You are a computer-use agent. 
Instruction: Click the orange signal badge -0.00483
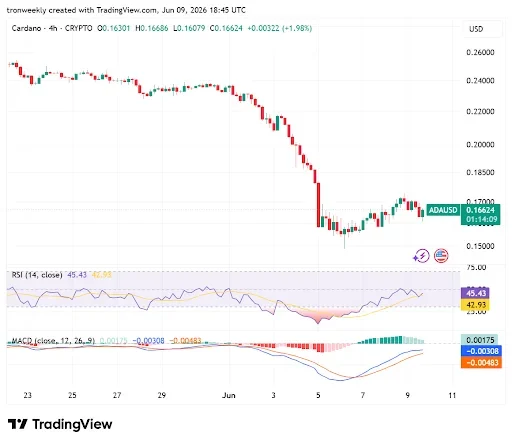[x=481, y=362]
